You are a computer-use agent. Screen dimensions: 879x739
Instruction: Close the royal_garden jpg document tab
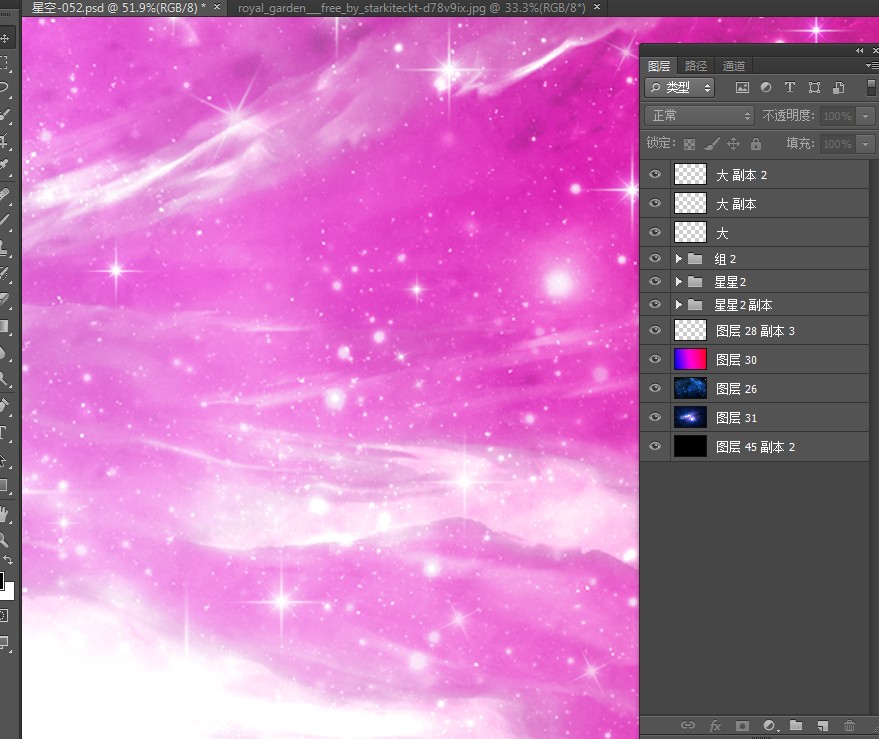coord(597,7)
